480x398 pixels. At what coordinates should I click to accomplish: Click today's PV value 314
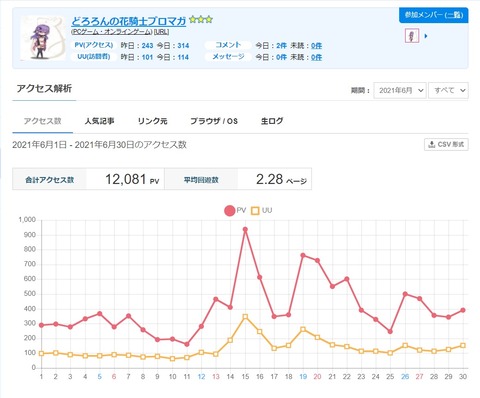pos(183,46)
